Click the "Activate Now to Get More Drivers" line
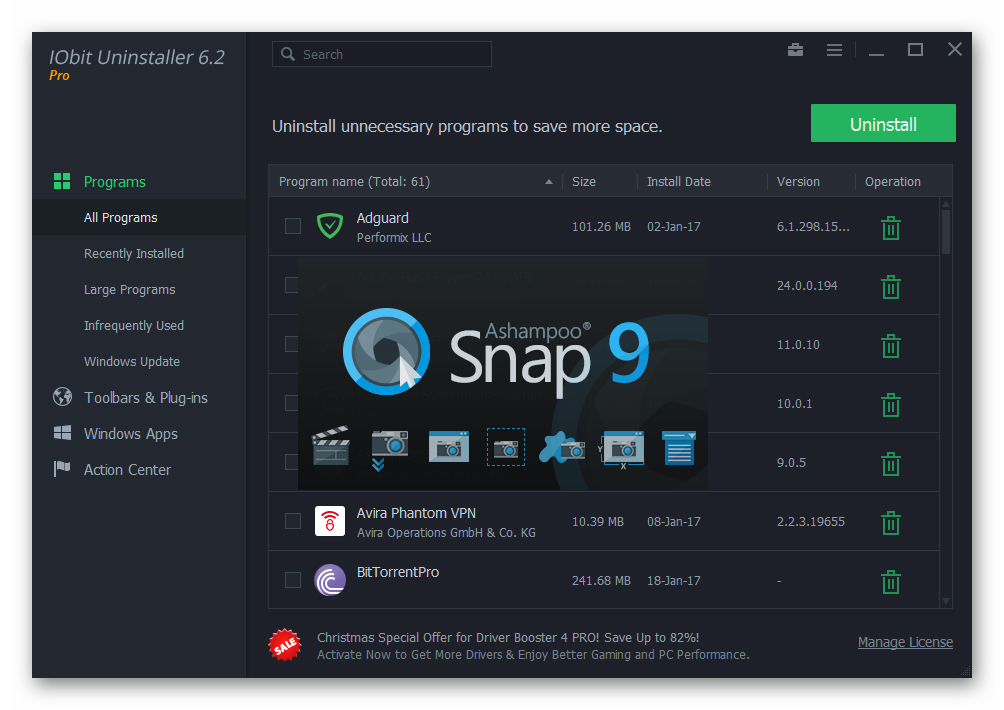Image resolution: width=1004 pixels, height=710 pixels. [x=533, y=655]
